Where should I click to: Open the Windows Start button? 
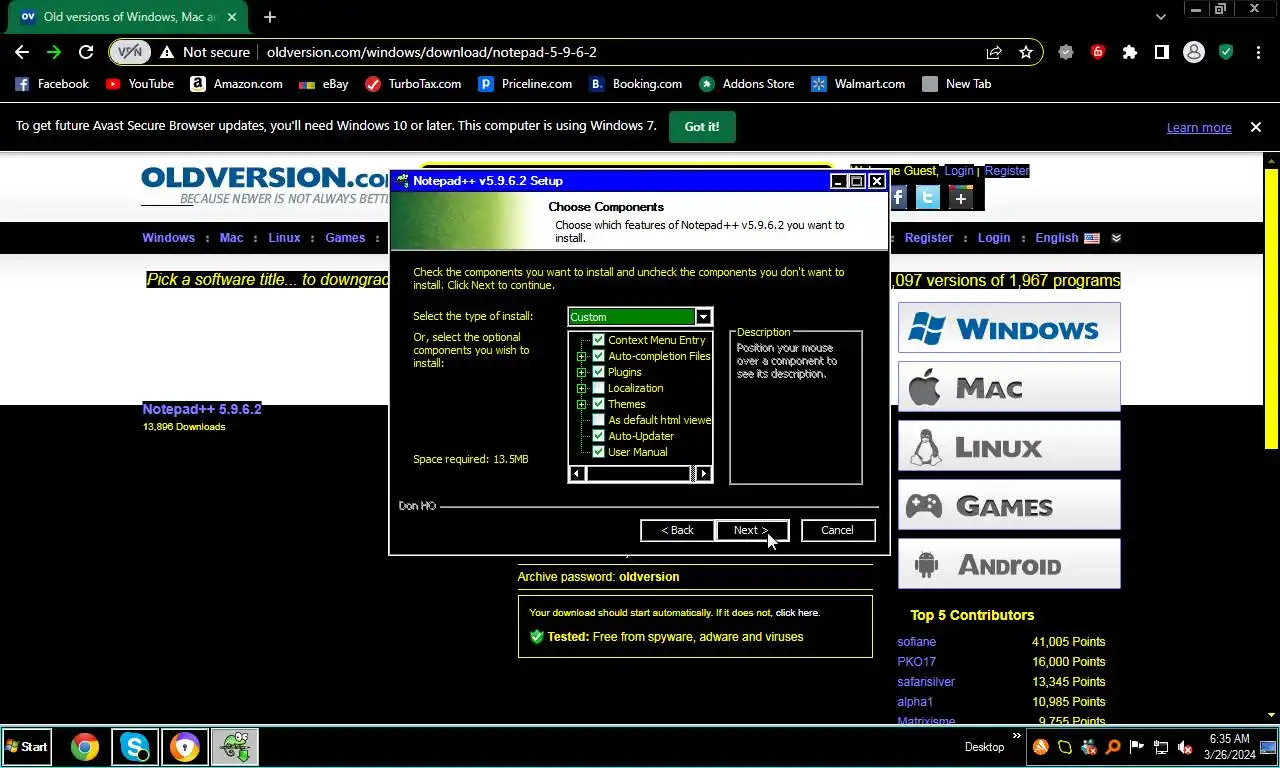pos(27,747)
